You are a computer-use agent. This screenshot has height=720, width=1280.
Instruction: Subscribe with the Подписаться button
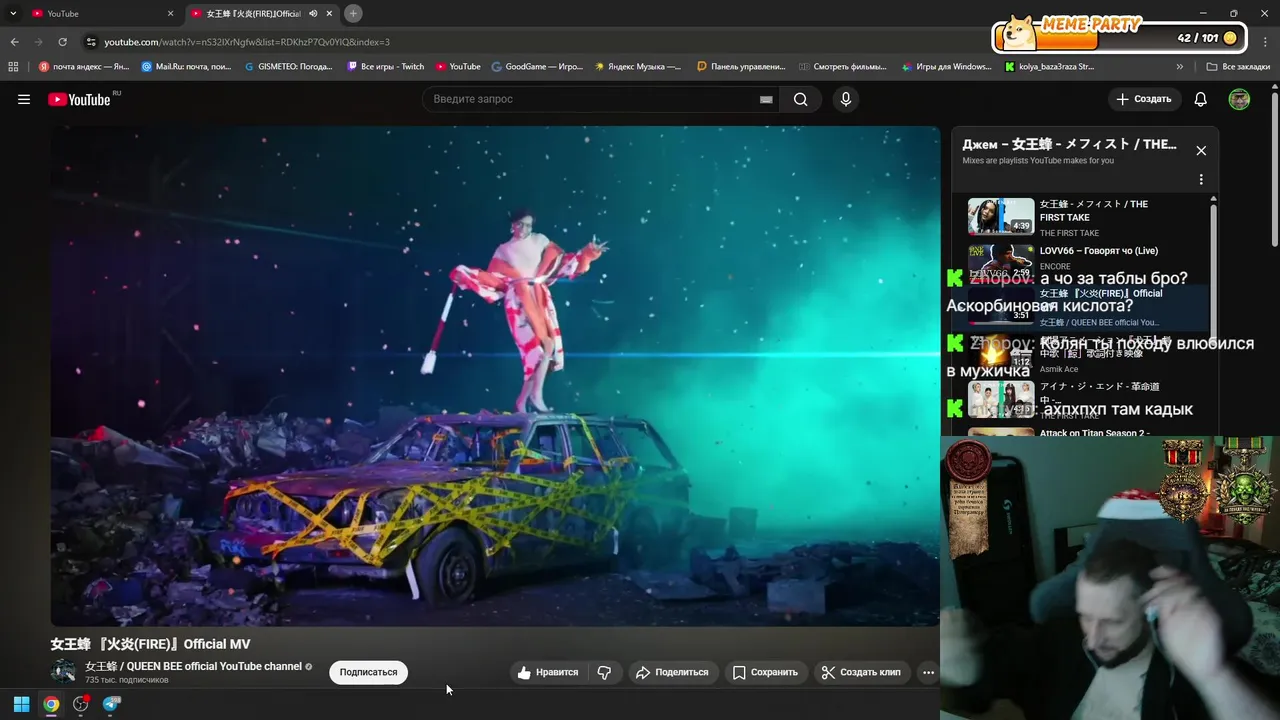(368, 672)
